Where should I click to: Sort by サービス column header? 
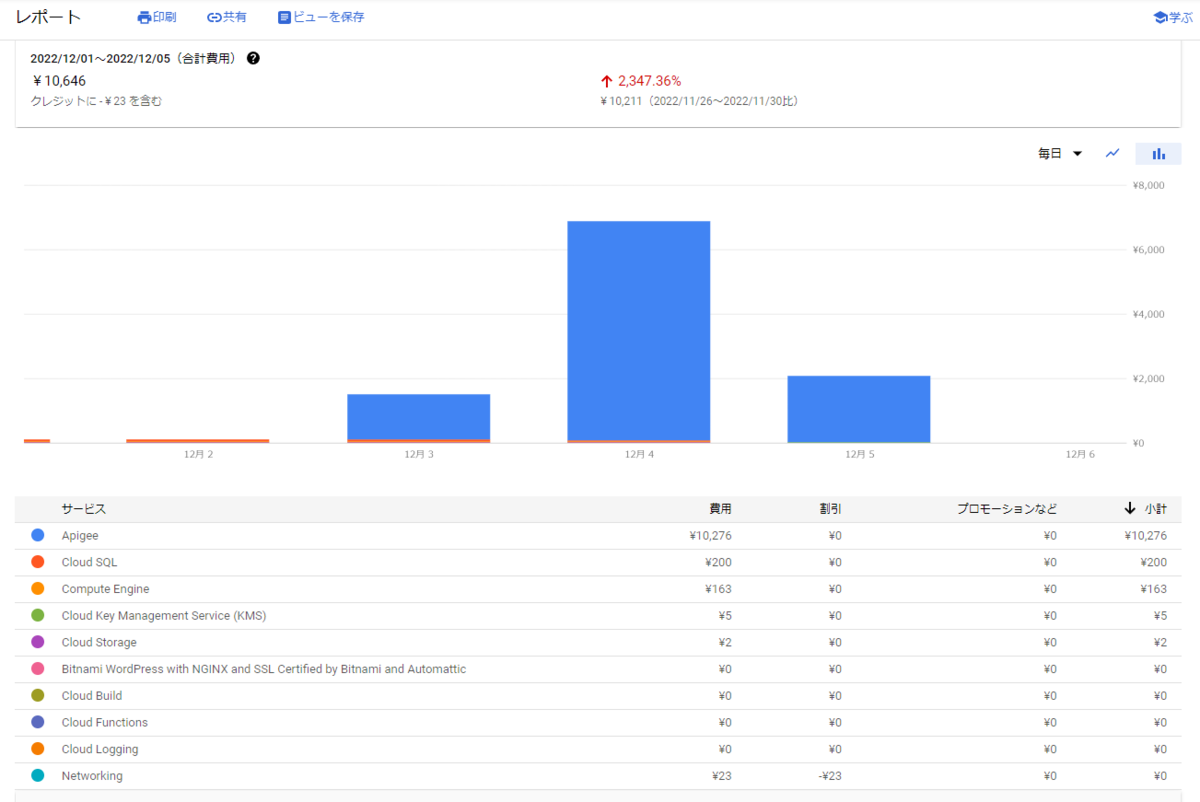click(x=83, y=509)
